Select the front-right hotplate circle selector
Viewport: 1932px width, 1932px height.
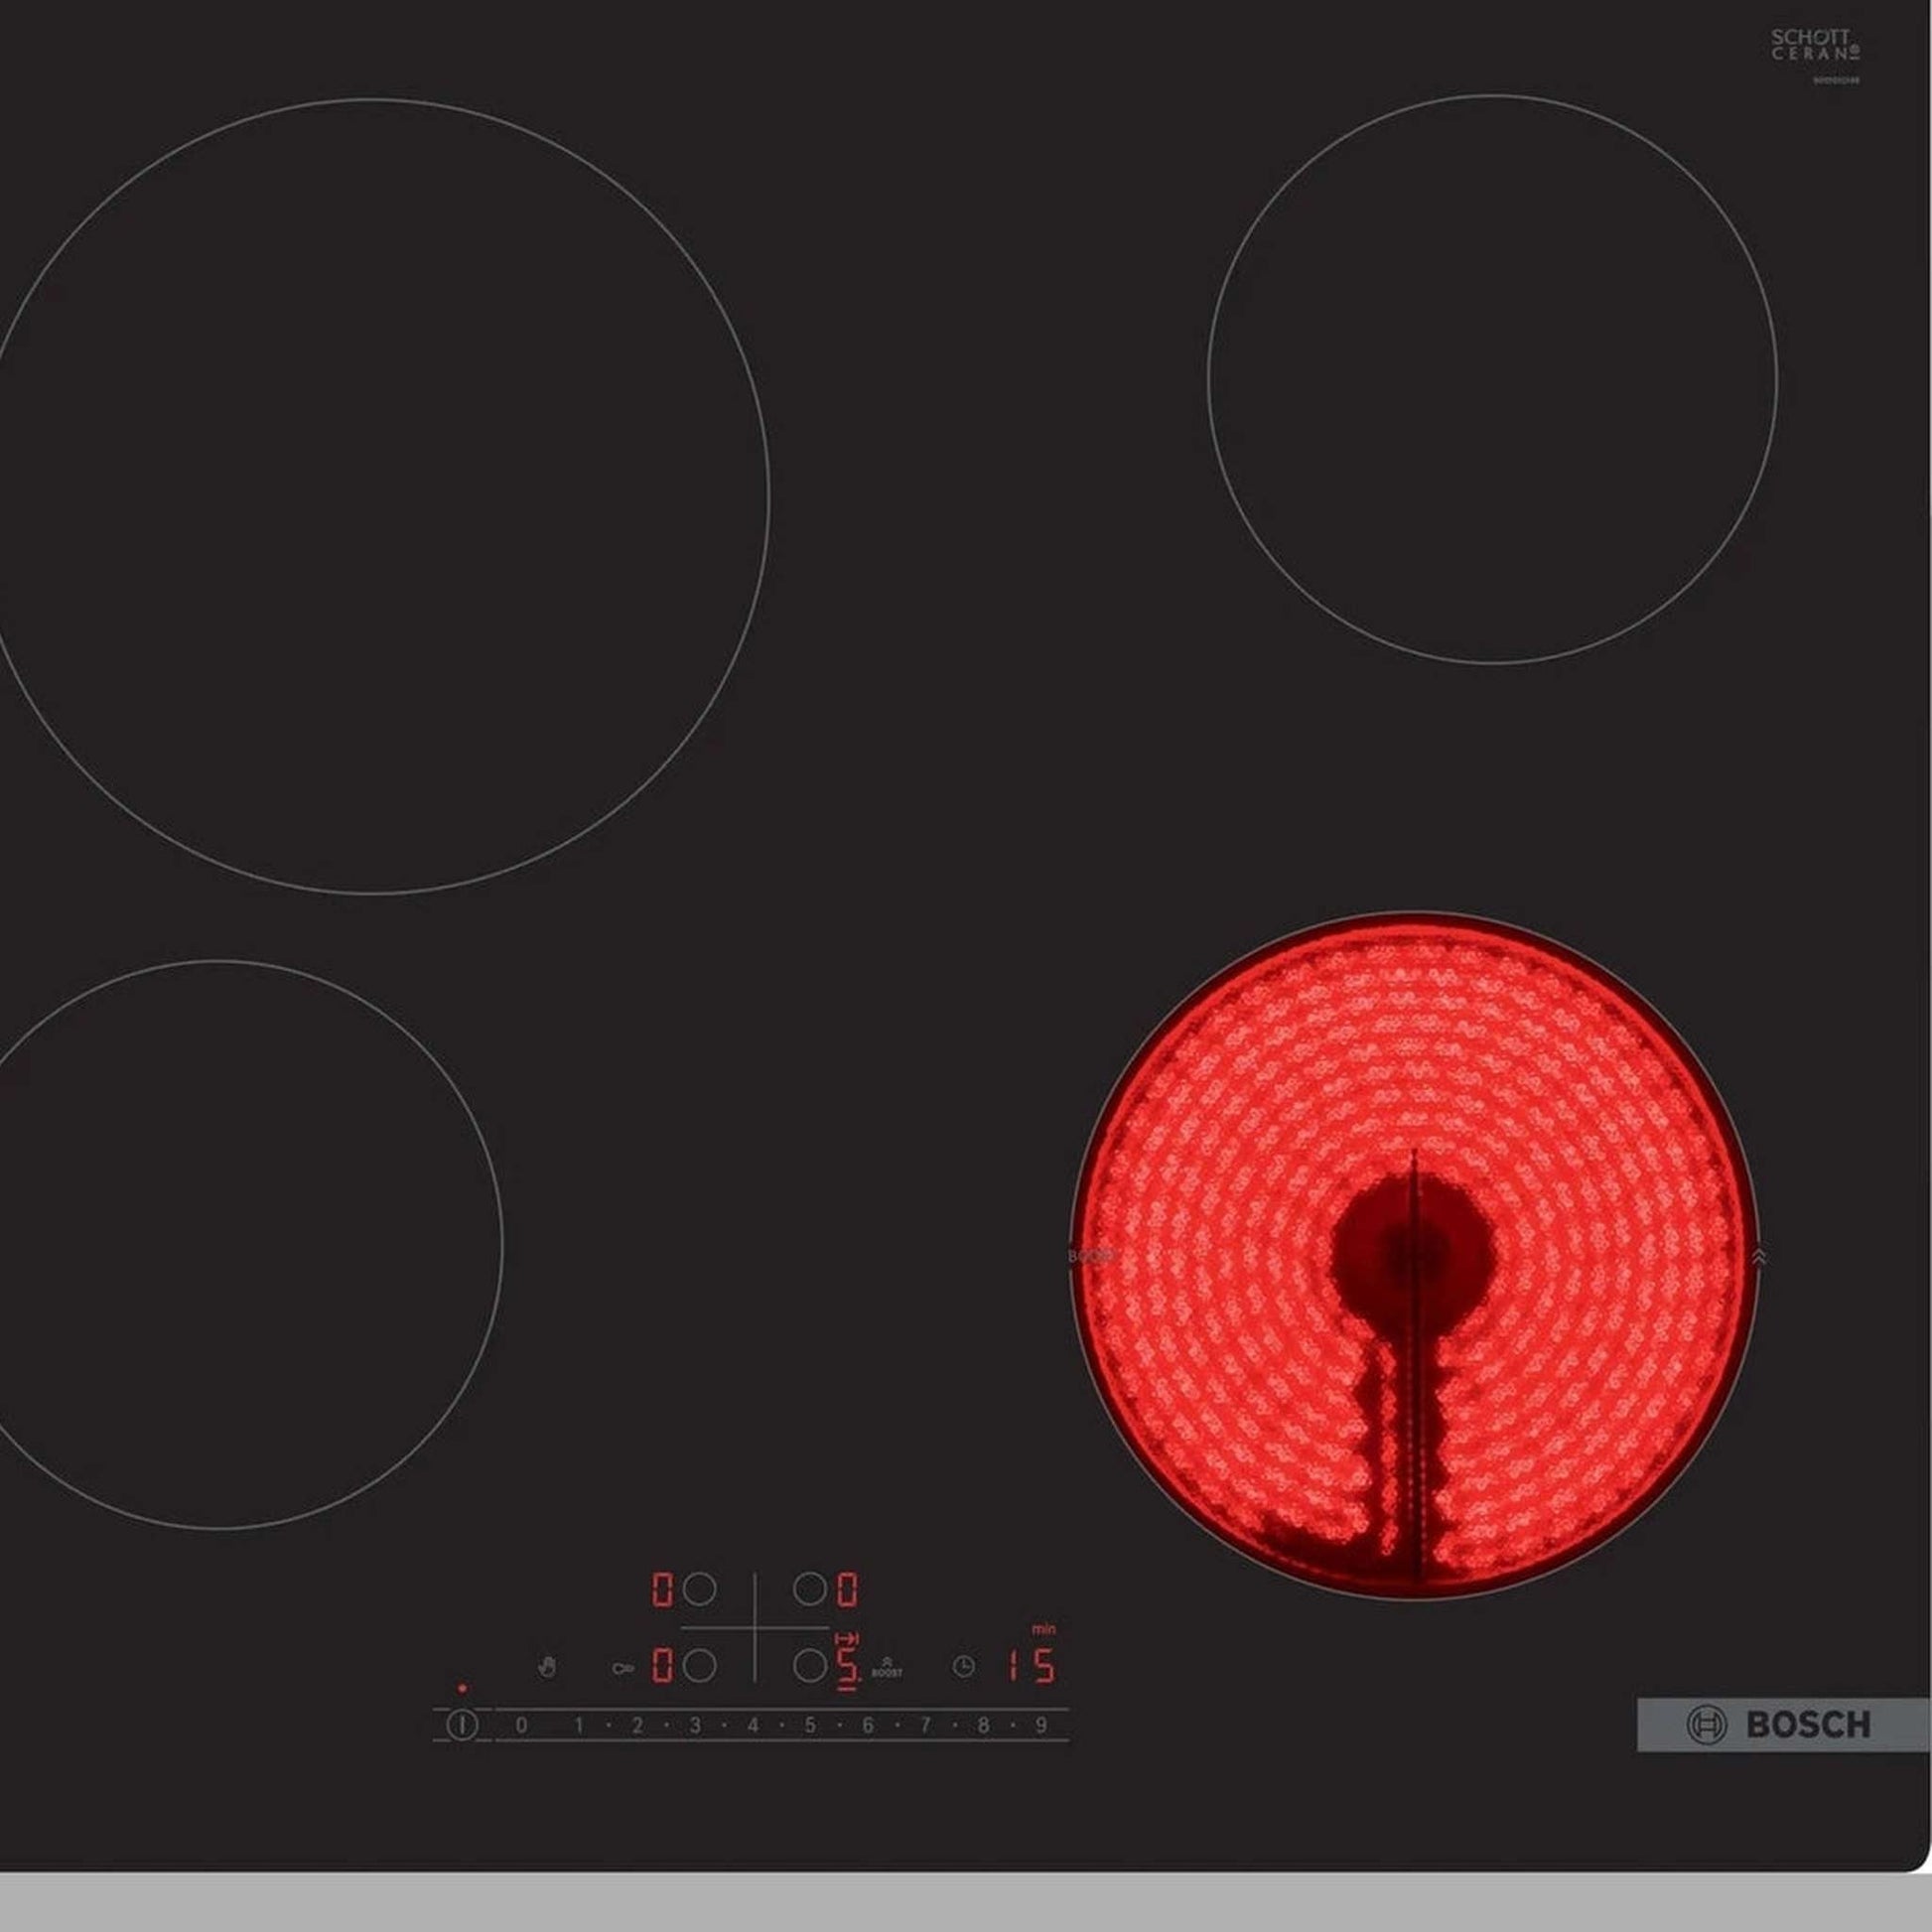809,1666
